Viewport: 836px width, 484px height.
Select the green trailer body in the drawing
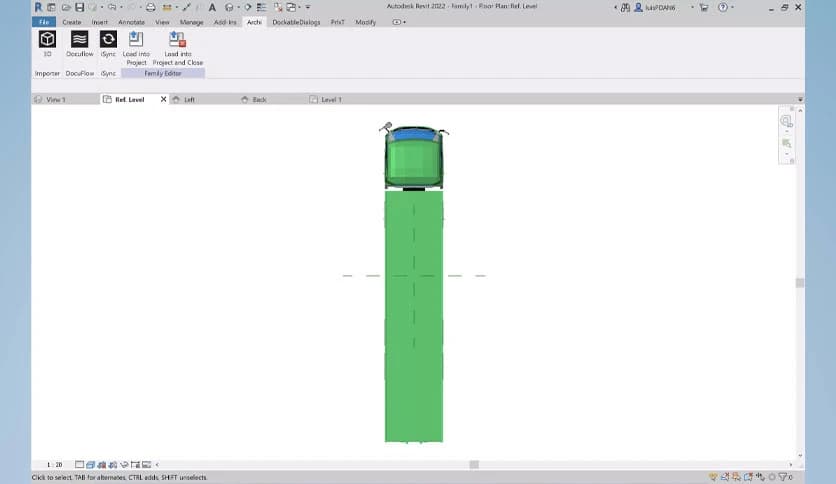click(414, 316)
